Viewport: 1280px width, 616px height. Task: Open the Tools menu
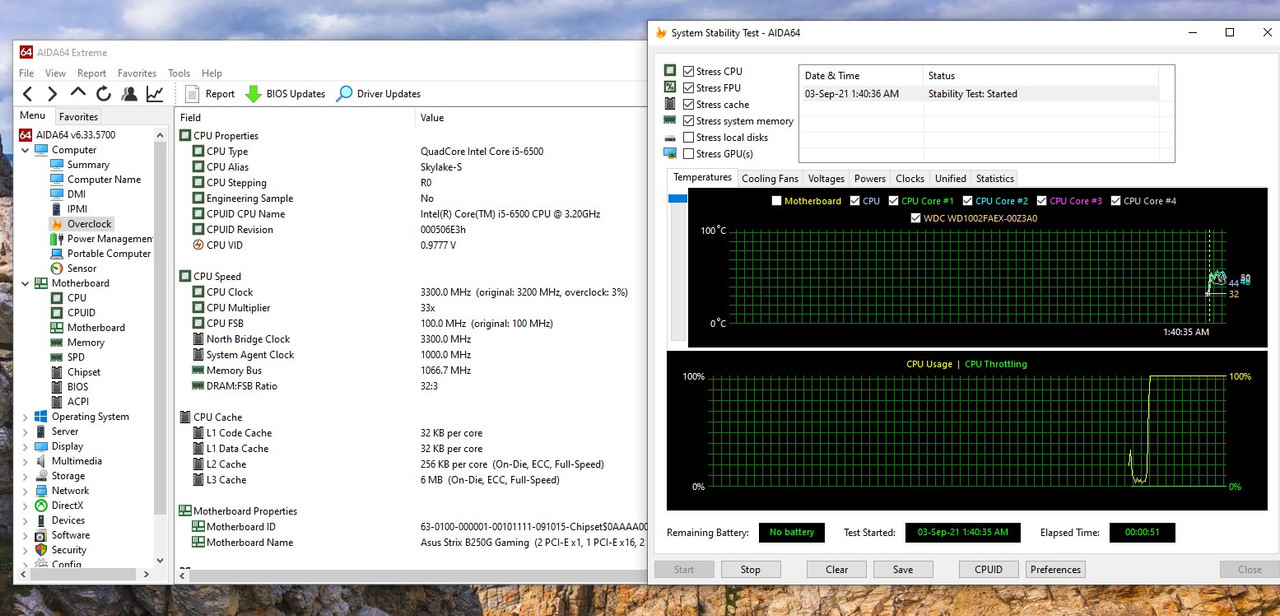(x=179, y=73)
